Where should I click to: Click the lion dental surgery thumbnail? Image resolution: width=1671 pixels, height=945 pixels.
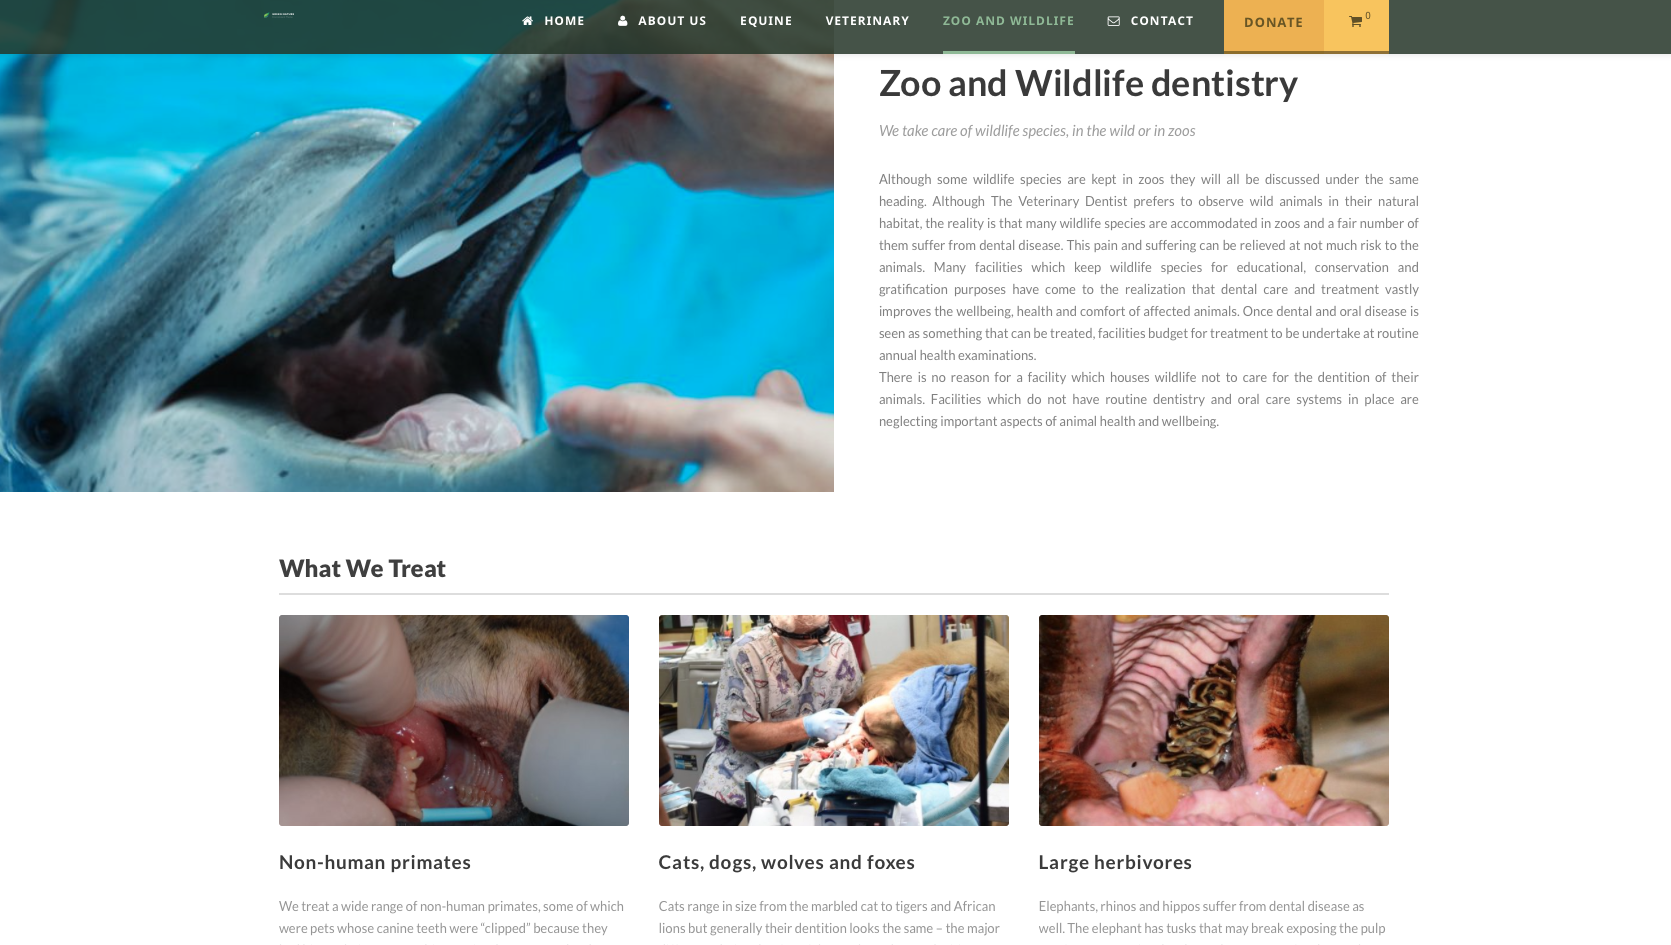pos(834,720)
